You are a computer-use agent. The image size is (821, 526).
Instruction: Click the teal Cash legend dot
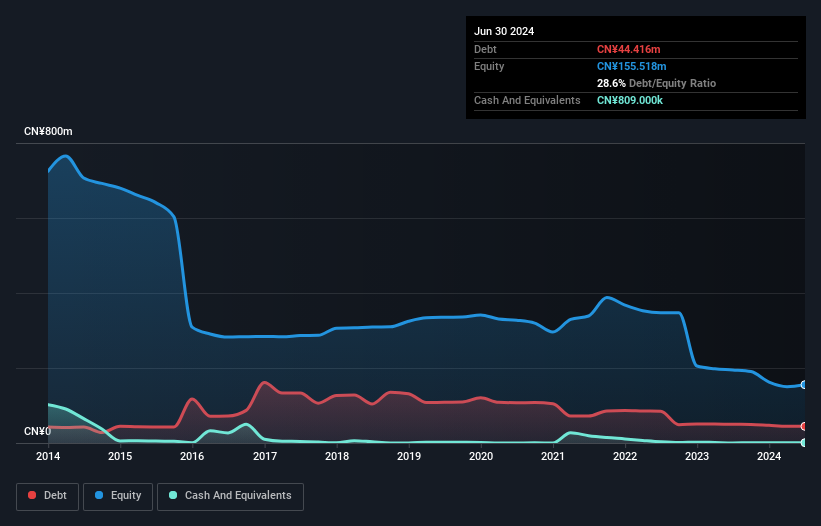pyautogui.click(x=173, y=495)
